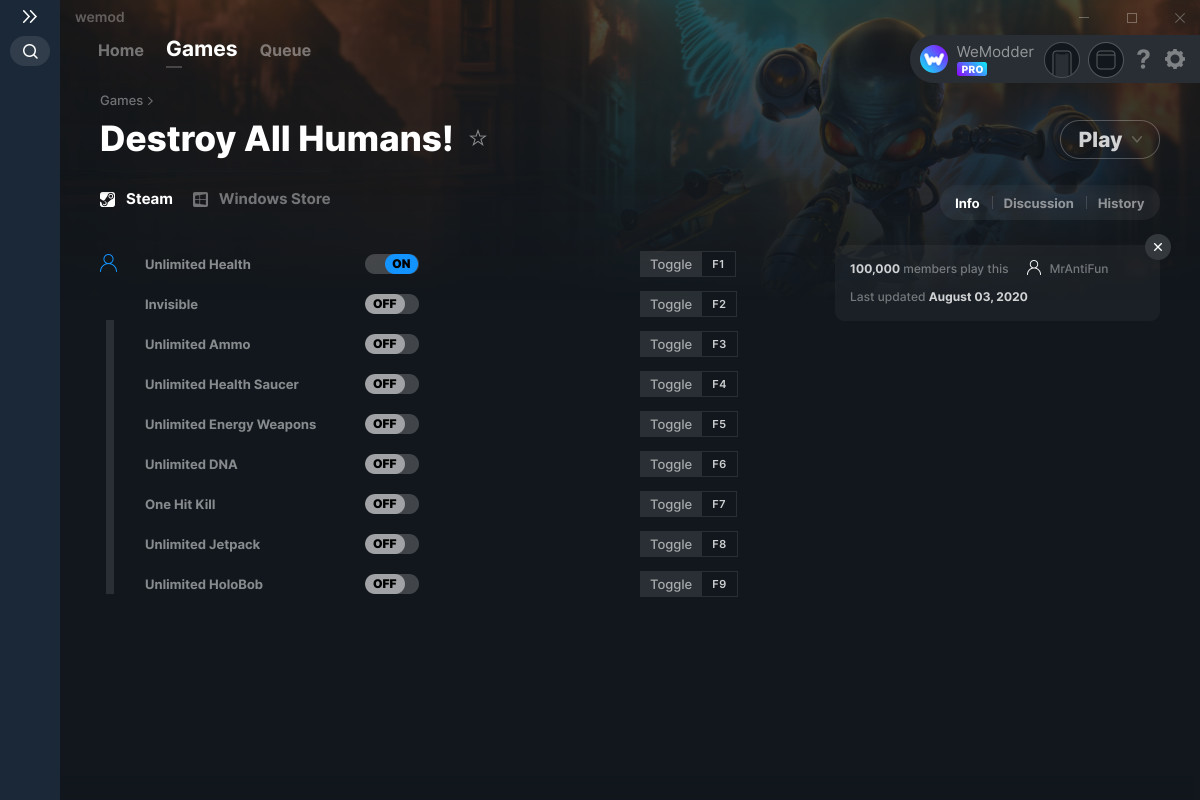
Task: Change the F9 hotkey for Unlimited HoloBob
Action: click(719, 584)
